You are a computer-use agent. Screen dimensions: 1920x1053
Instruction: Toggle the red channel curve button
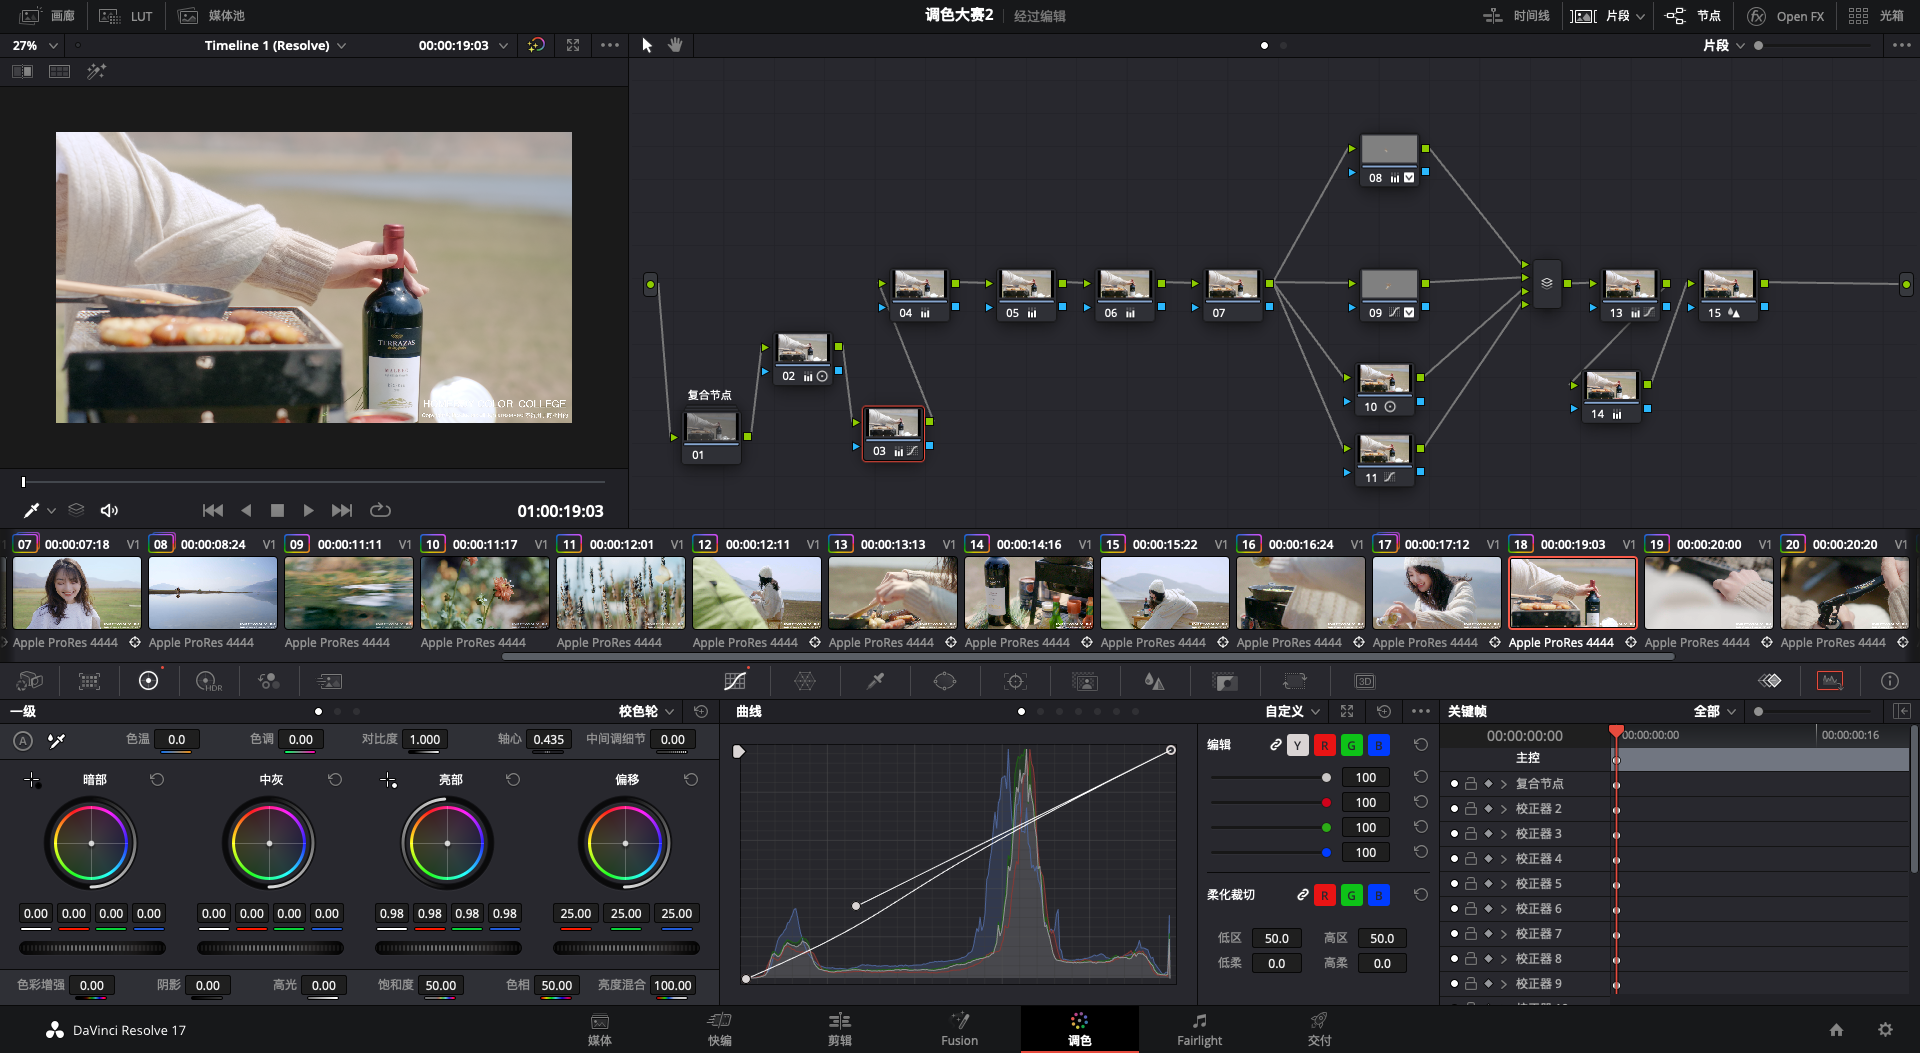click(1324, 745)
